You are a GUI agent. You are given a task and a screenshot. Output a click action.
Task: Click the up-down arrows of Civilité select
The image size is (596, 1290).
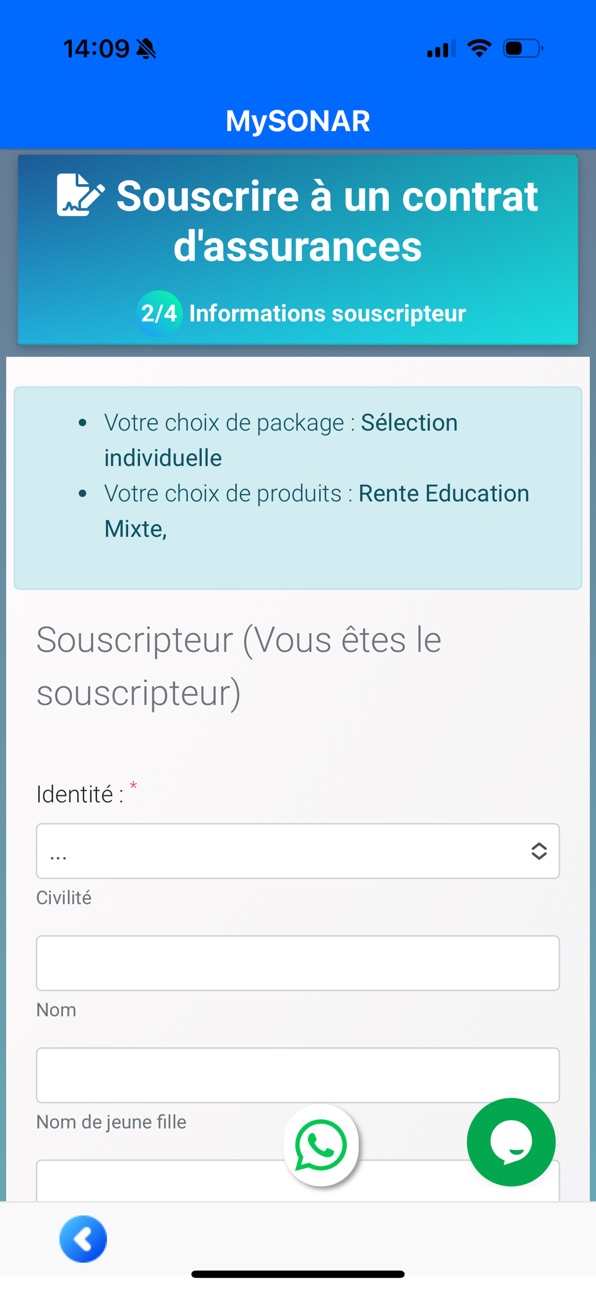(x=538, y=851)
